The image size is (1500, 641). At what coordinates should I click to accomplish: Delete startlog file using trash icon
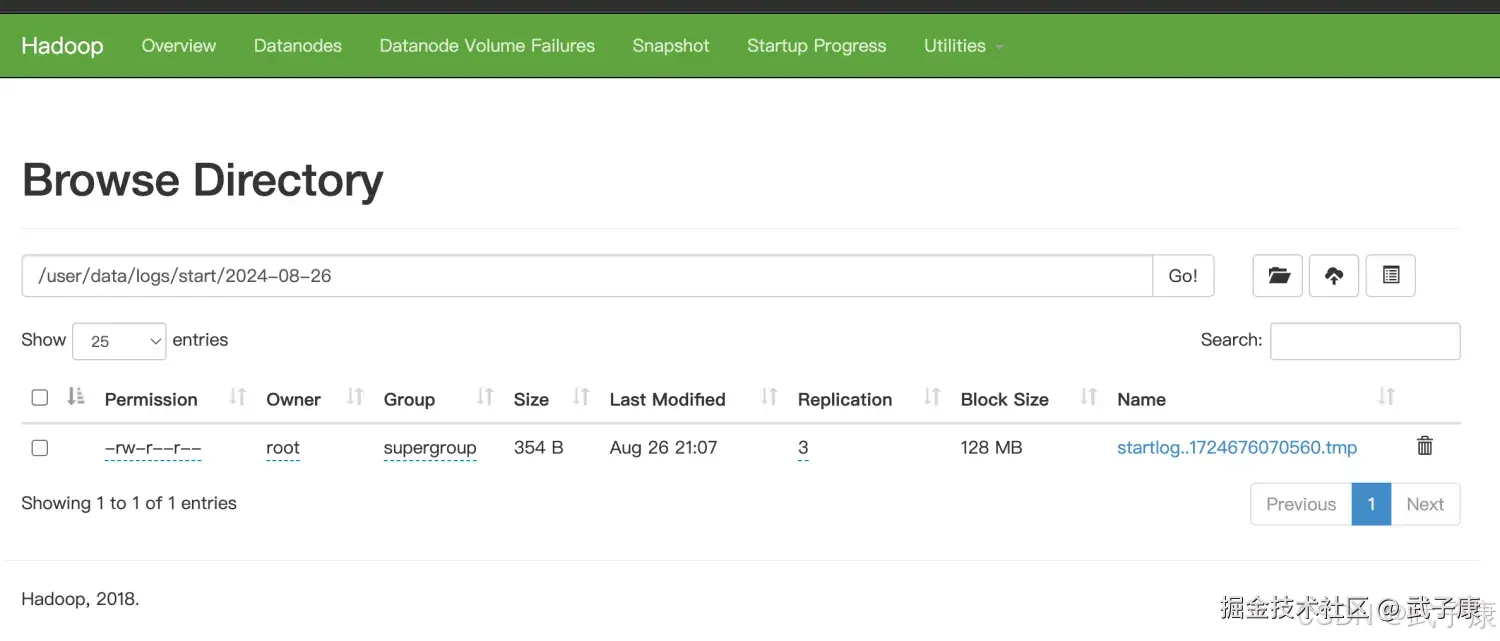(x=1425, y=447)
